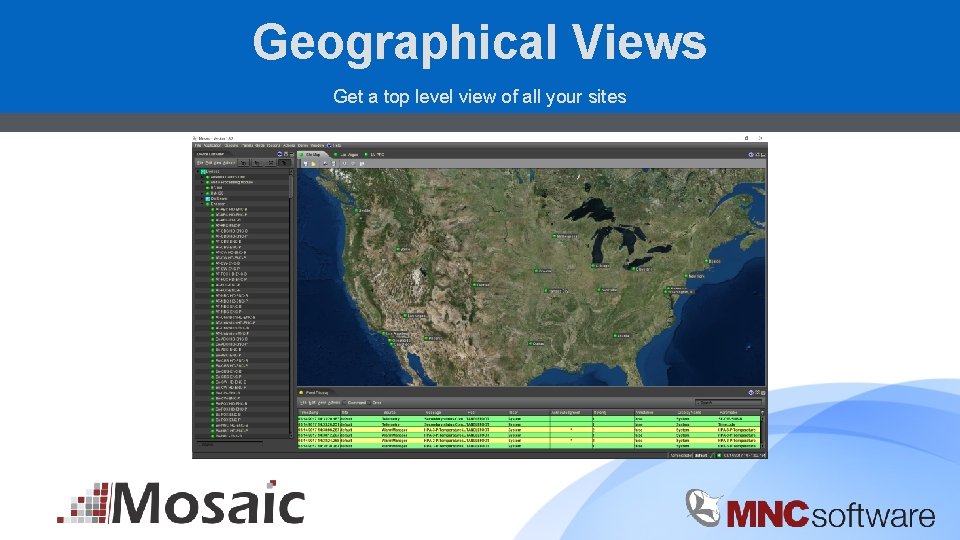
Task: Toggle the Error checkbox in Event Viewer
Action: click(369, 402)
